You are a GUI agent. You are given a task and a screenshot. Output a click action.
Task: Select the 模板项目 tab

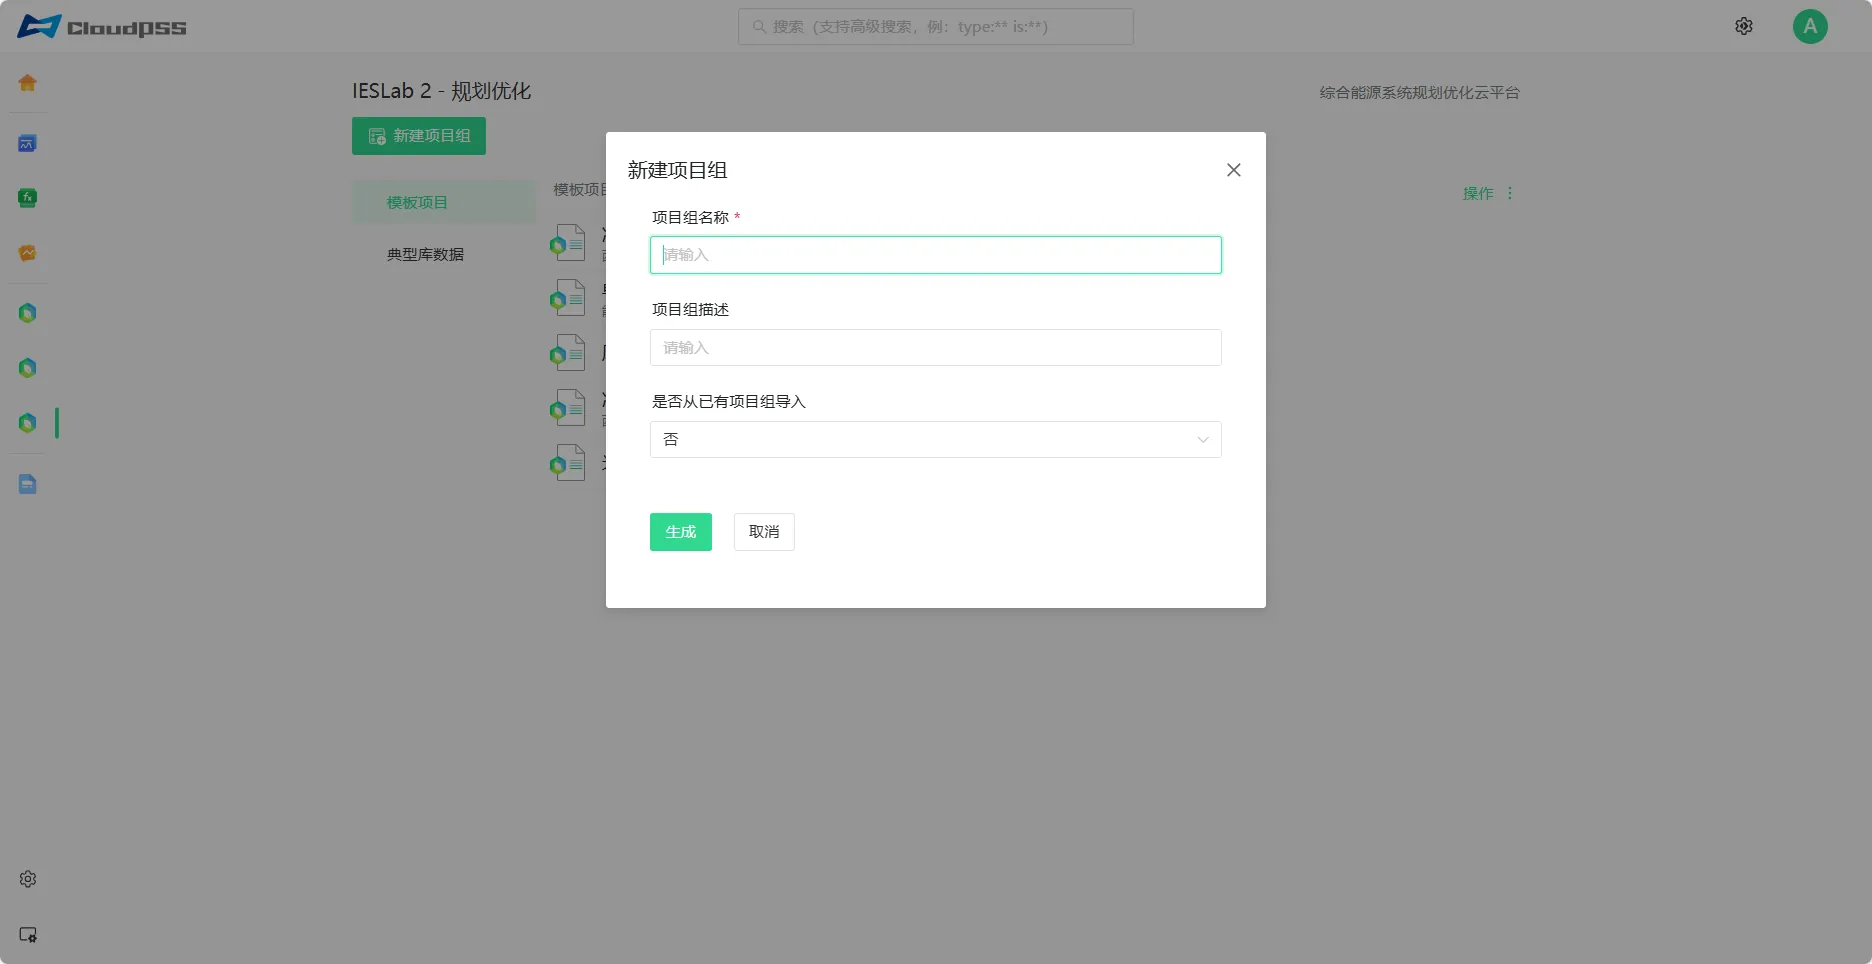pyautogui.click(x=444, y=202)
